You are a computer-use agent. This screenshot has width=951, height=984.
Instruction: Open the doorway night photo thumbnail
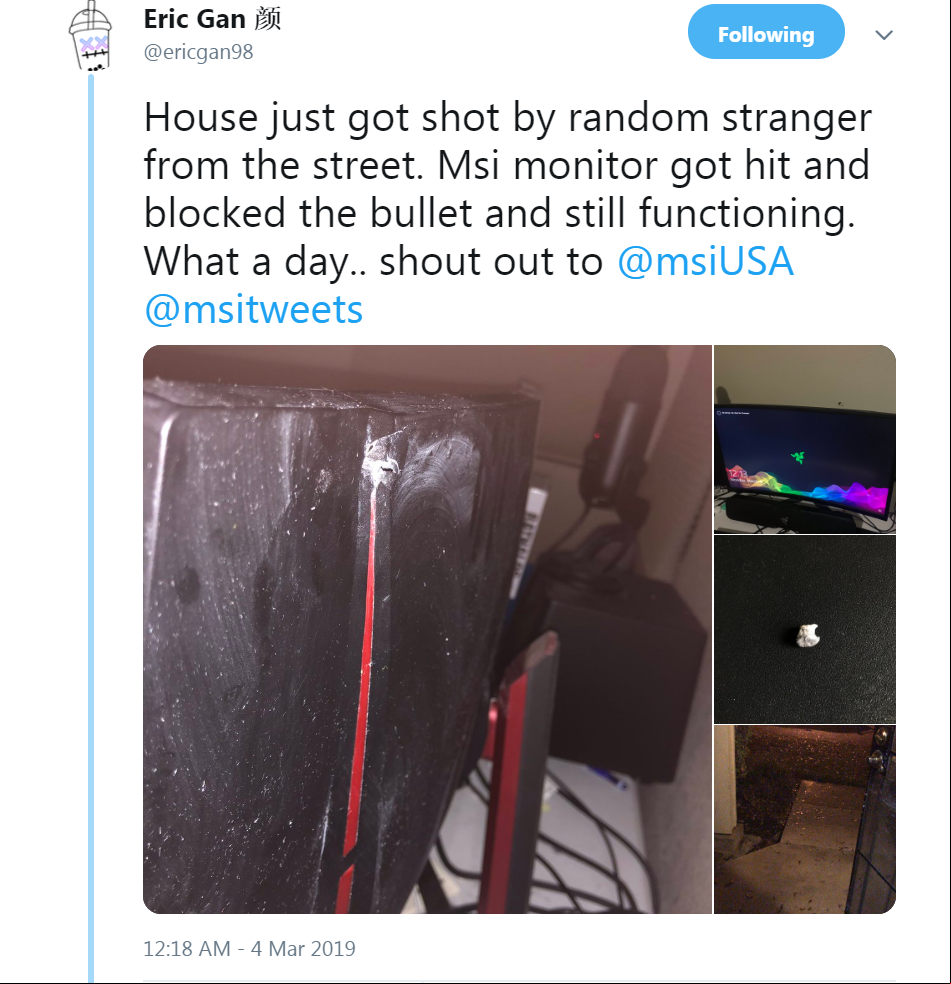(x=805, y=820)
